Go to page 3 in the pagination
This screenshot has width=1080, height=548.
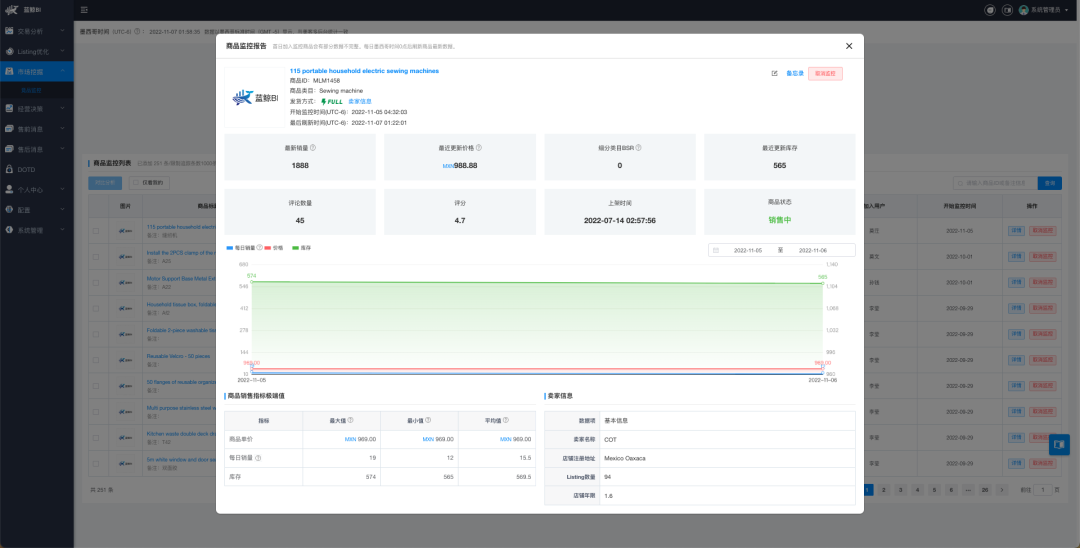(900, 489)
